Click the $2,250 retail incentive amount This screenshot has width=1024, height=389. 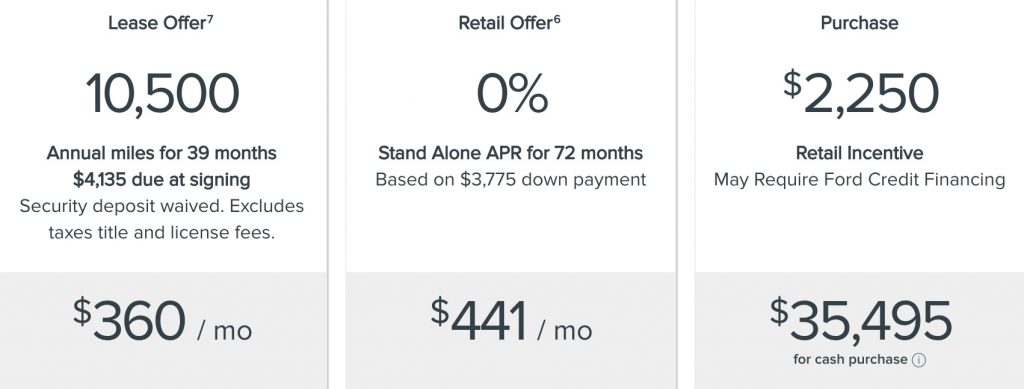pyautogui.click(x=861, y=92)
